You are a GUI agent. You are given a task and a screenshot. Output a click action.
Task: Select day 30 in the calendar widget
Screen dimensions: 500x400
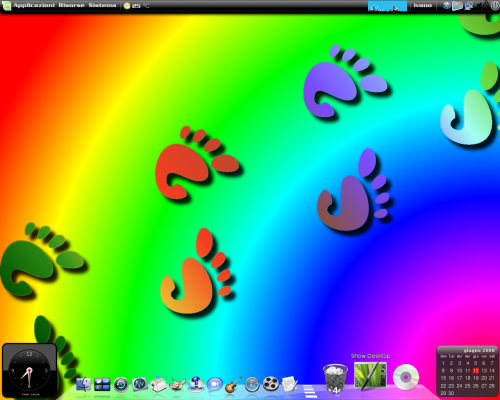[451, 393]
